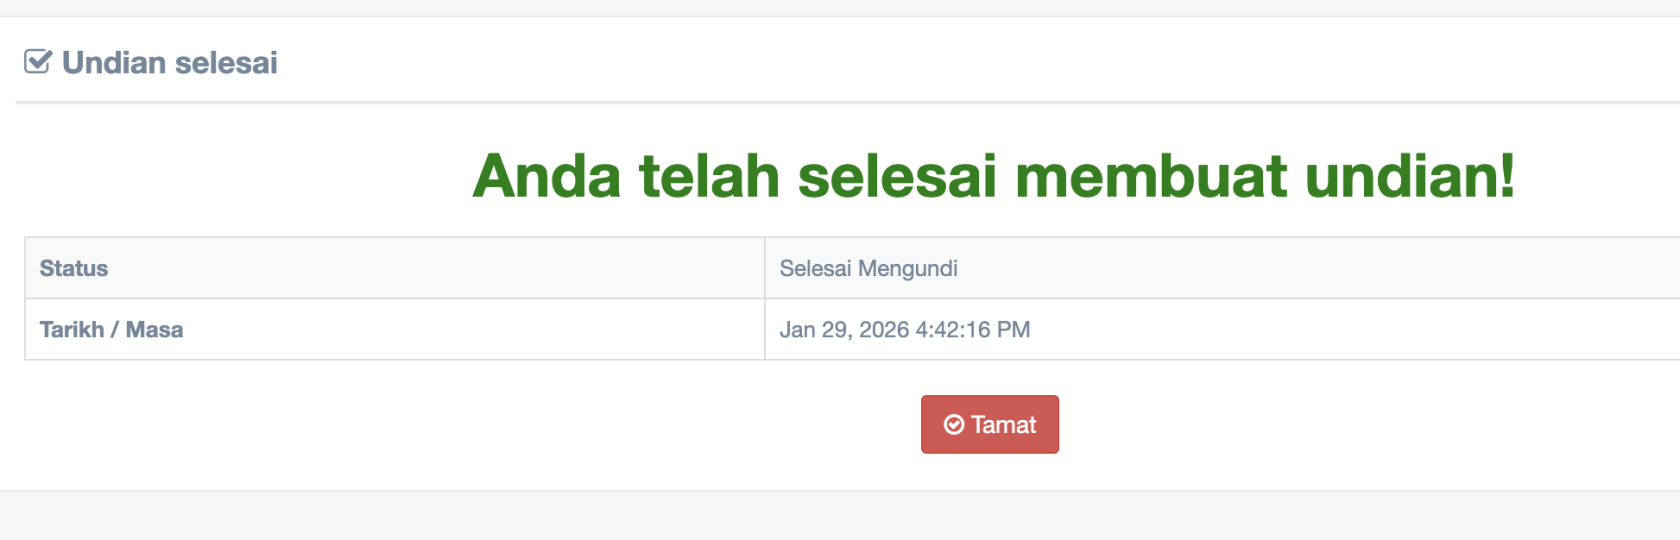Click the word "Undian" in panel title
The image size is (1680, 540).
pos(114,63)
